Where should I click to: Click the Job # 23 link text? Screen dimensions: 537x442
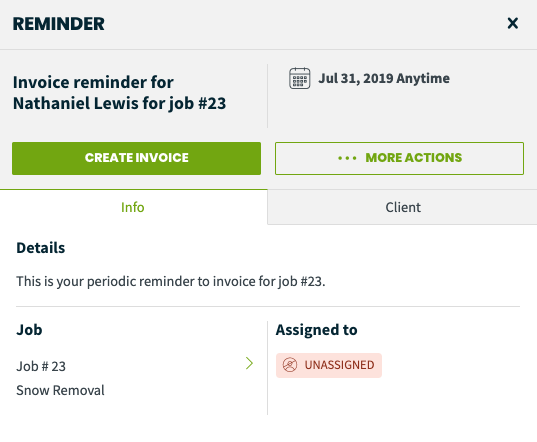[x=41, y=366]
